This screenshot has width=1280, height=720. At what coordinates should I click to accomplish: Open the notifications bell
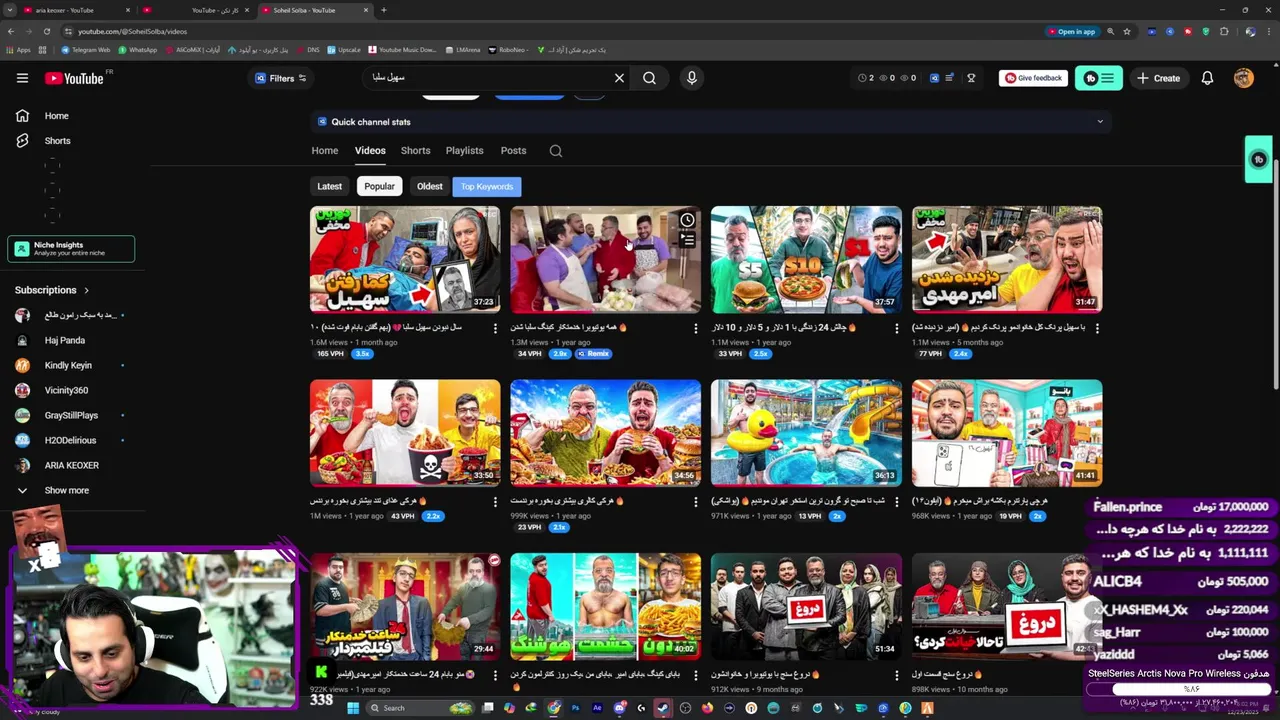tap(1207, 78)
